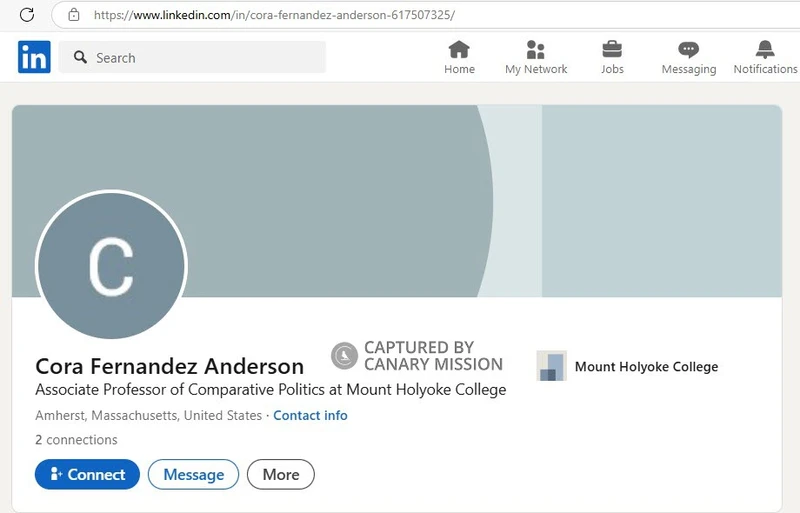Open the LinkedIn logo home link
This screenshot has width=800, height=513.
click(34, 57)
